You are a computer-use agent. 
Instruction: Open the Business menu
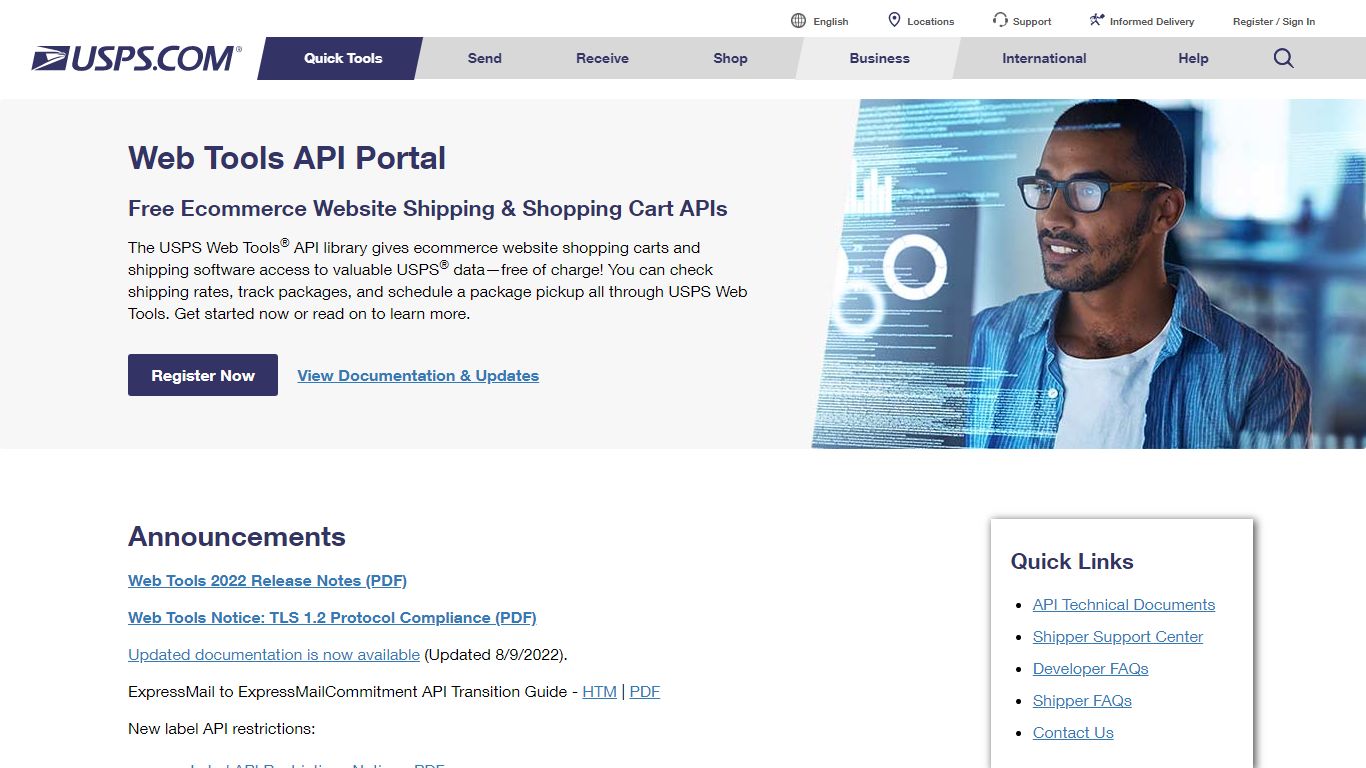(x=880, y=58)
